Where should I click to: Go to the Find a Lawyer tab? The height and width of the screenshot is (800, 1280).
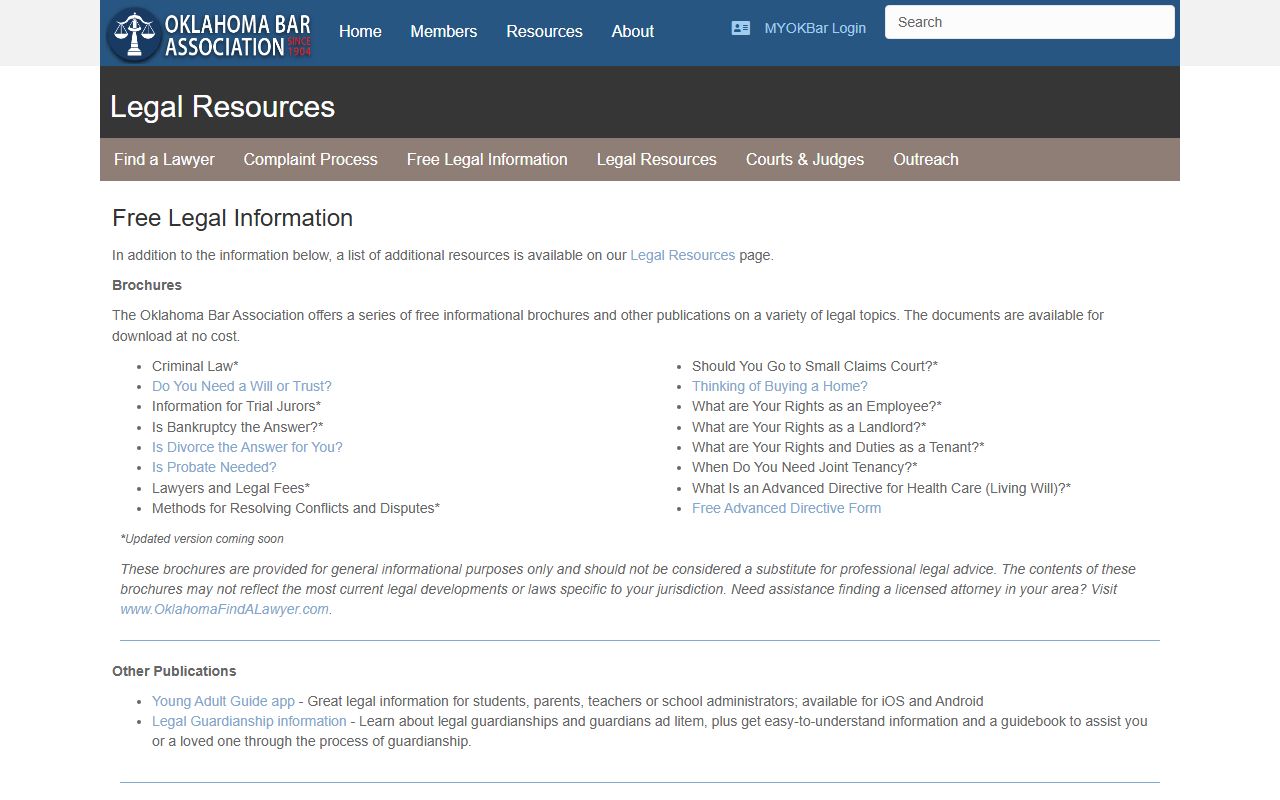[x=164, y=159]
